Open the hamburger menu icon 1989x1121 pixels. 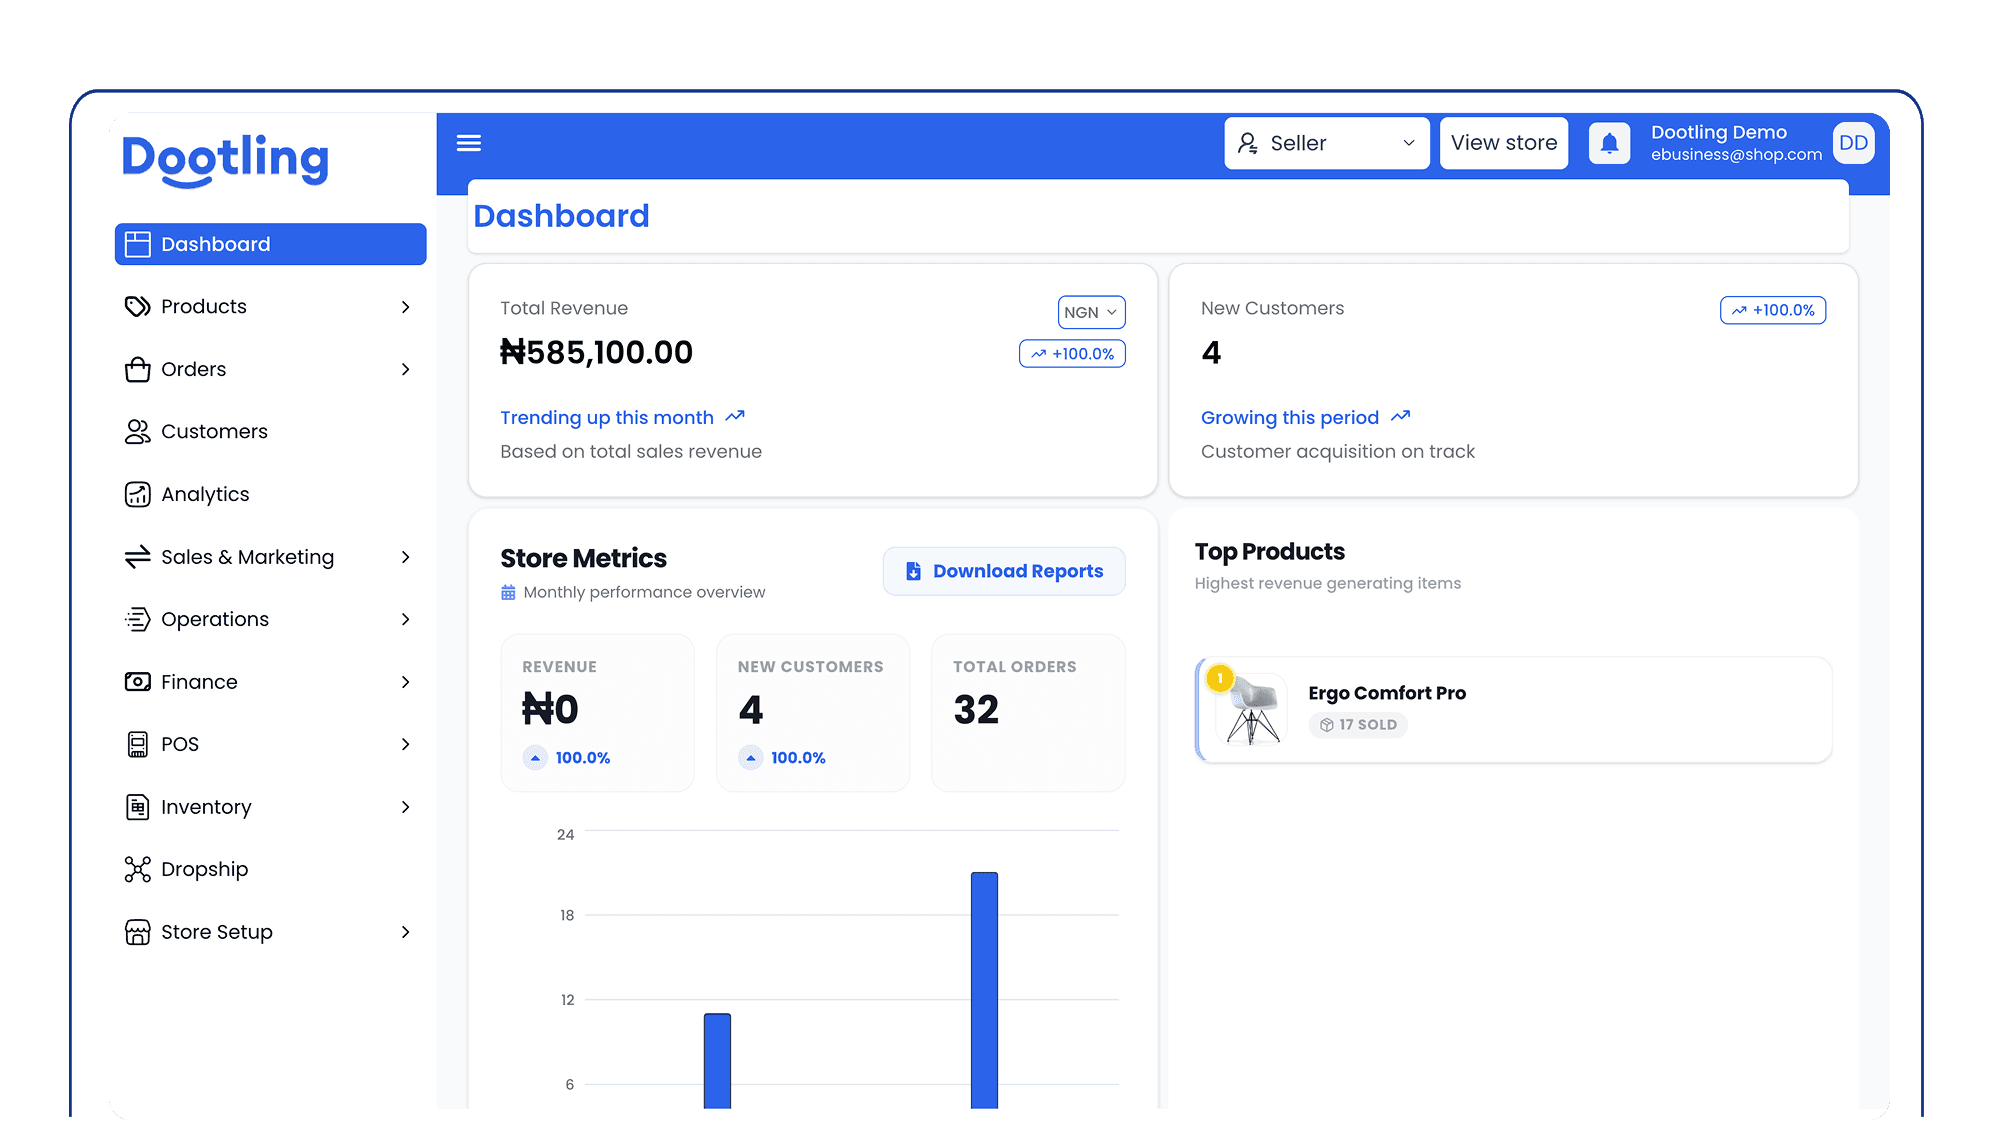tap(469, 143)
